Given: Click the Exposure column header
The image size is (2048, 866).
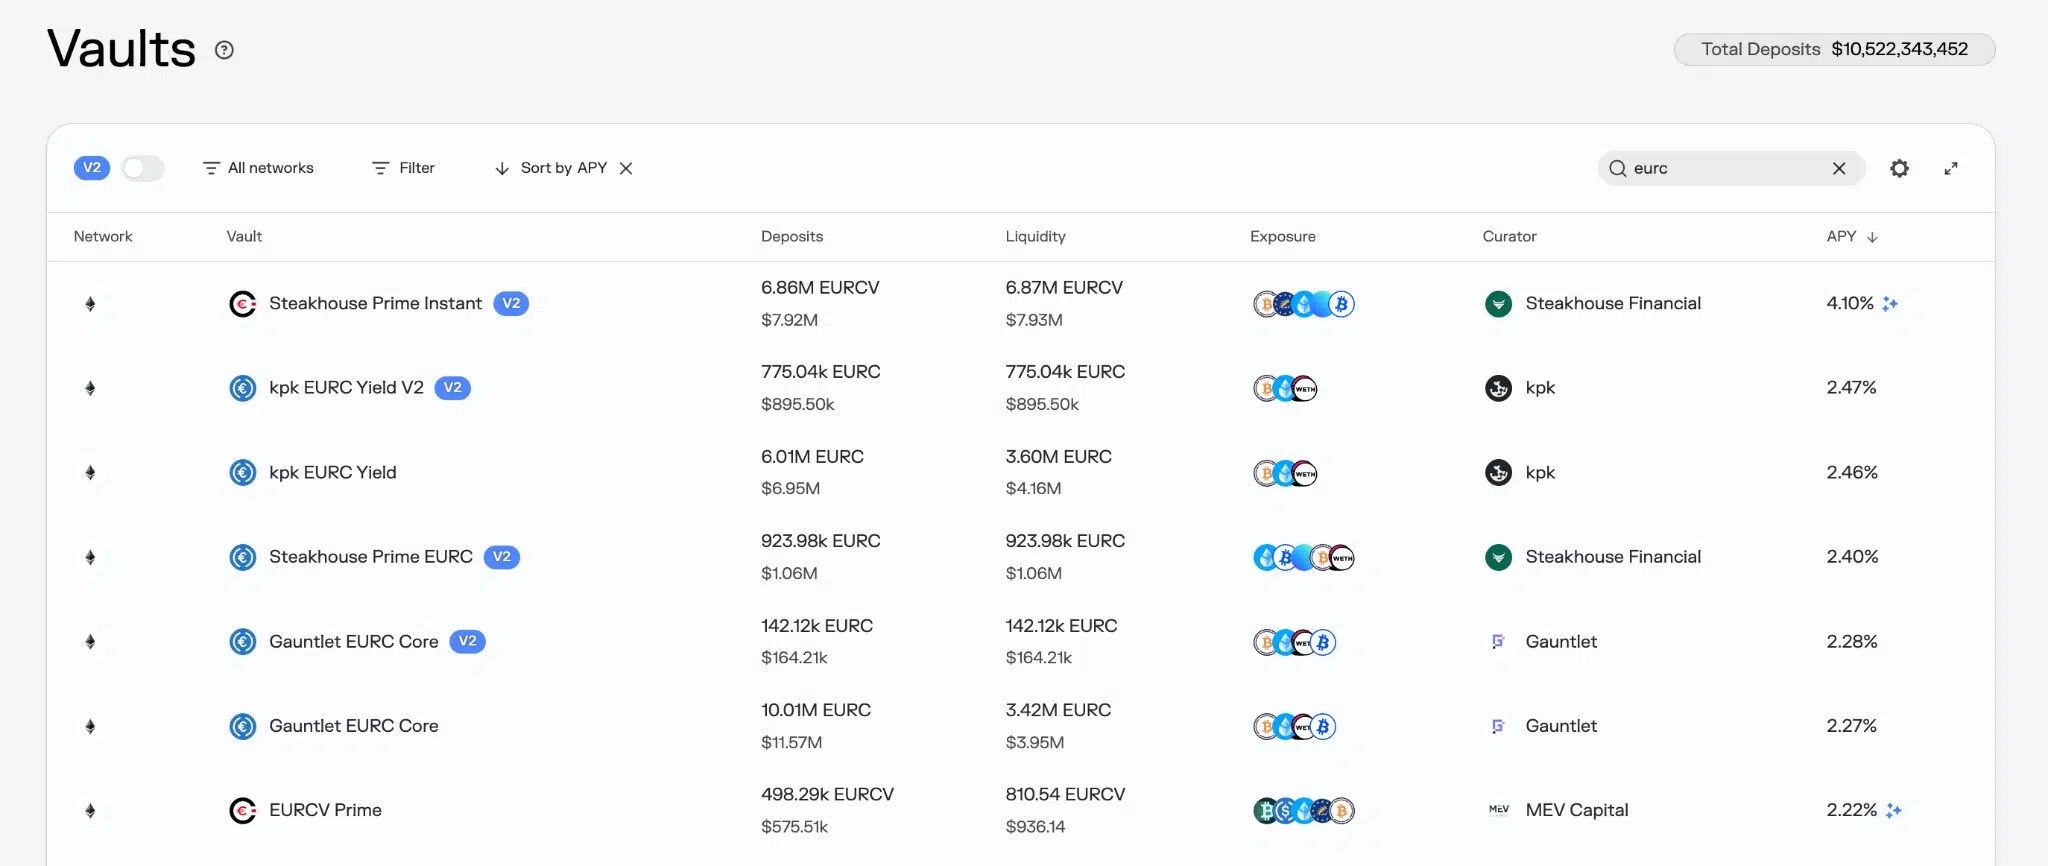Looking at the screenshot, I should pos(1283,237).
